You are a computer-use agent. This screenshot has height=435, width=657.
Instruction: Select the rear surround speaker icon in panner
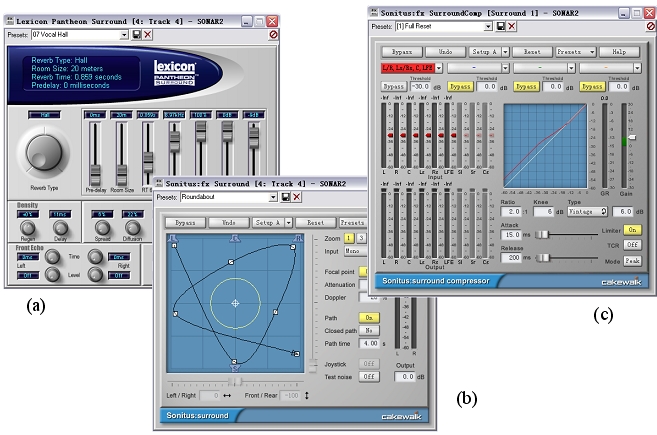[x=235, y=368]
